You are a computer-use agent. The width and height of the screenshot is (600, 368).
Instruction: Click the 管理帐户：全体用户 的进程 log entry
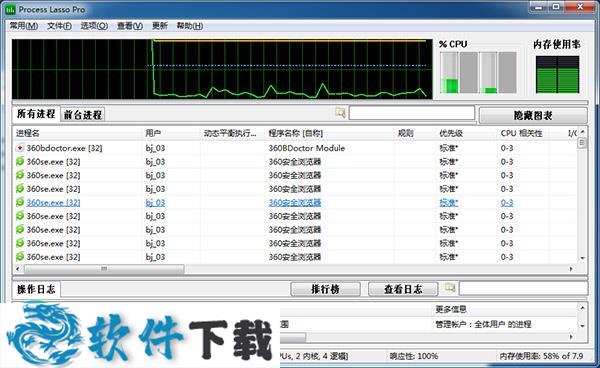[x=483, y=324]
